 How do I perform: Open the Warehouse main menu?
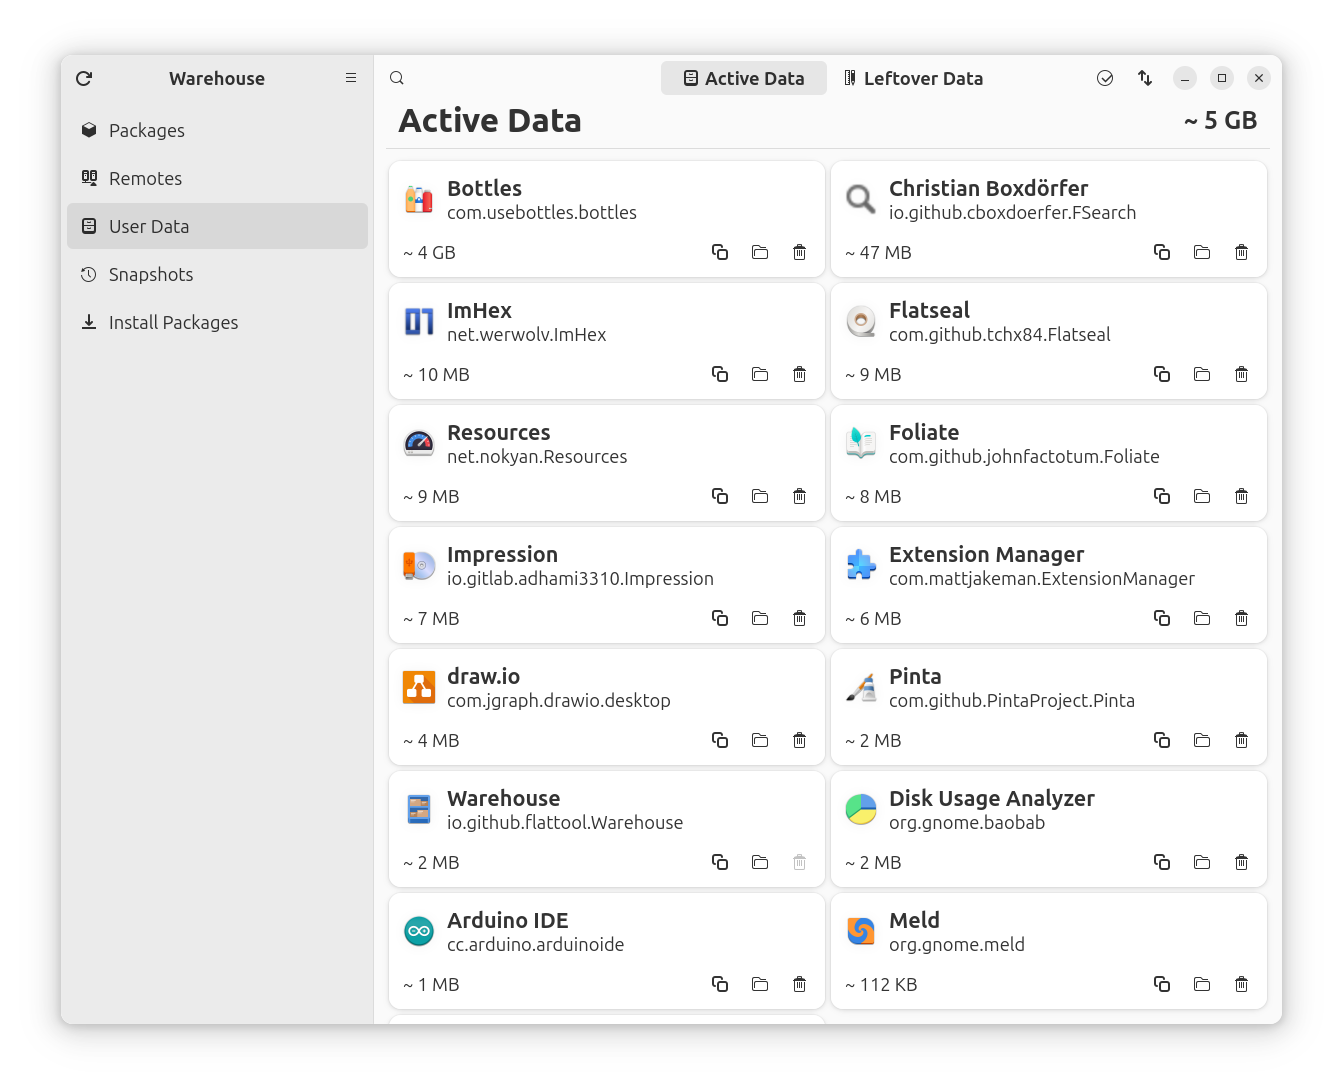click(x=351, y=78)
